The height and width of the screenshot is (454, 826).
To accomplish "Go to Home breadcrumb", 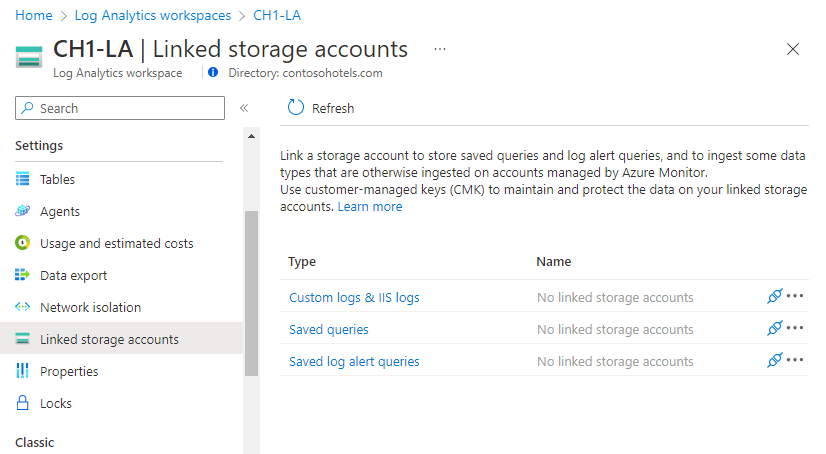I will 34,15.
